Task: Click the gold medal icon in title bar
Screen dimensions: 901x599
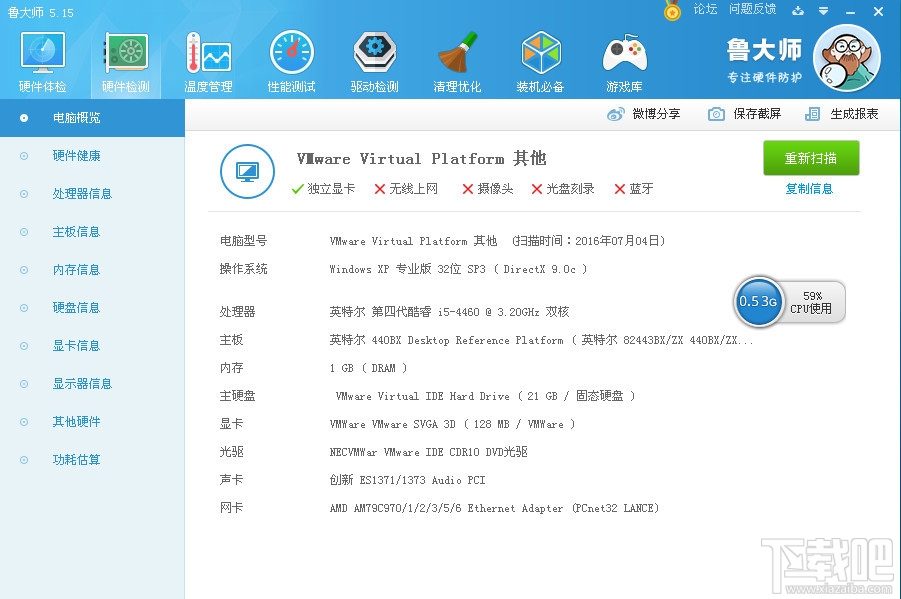Action: [672, 11]
